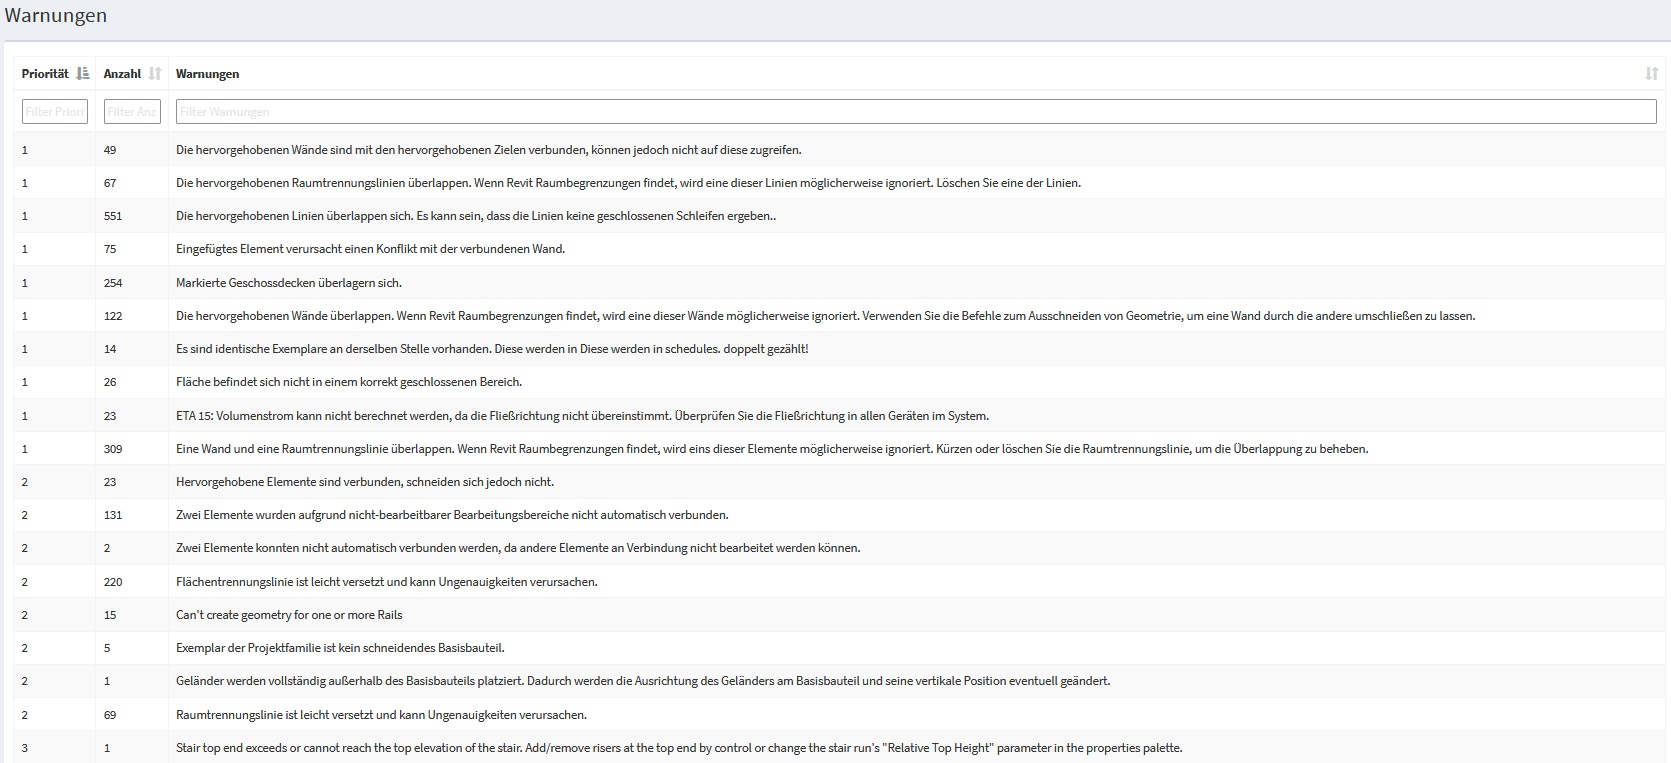Click into the Anzahl filter box
The height and width of the screenshot is (763, 1671).
pyautogui.click(x=132, y=112)
